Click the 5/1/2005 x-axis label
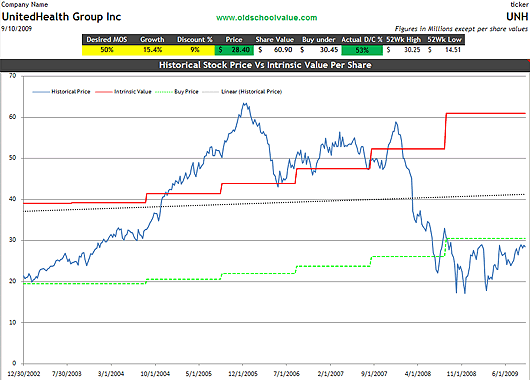Image resolution: width=530 pixels, height=380 pixels. click(199, 374)
